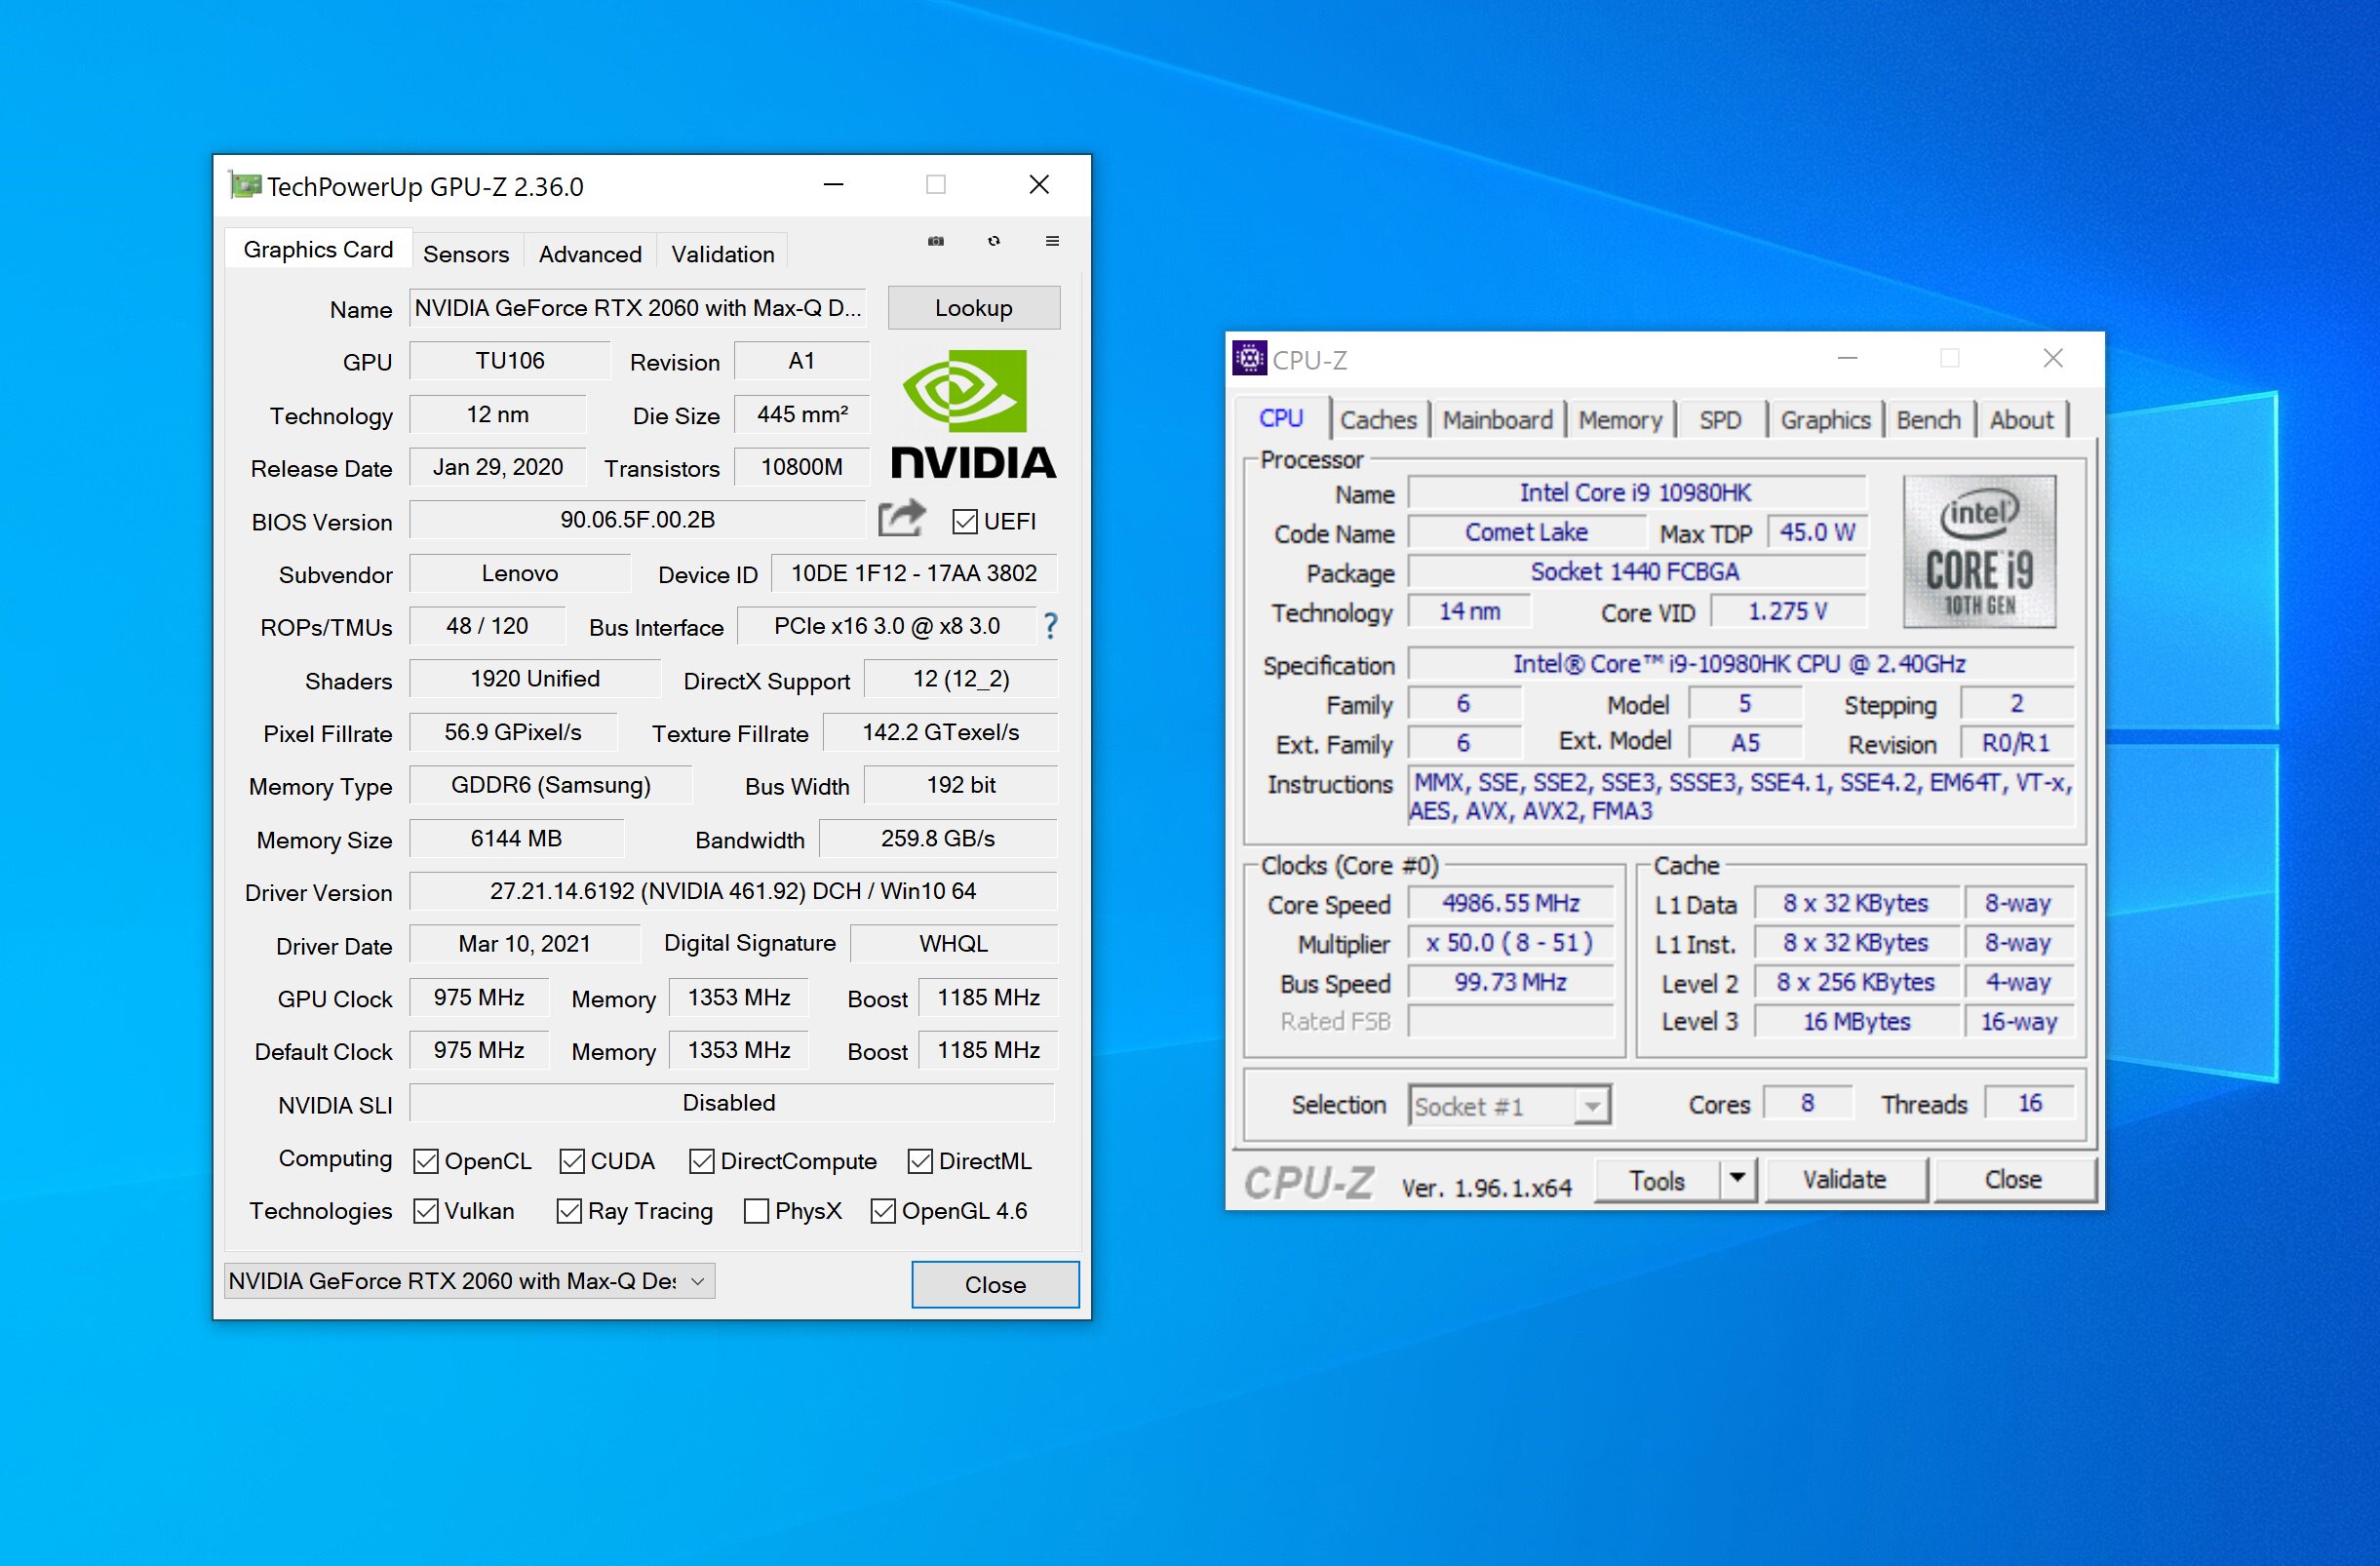Toggle the OpenGL 4.6 checkbox
2380x1566 pixels.
883,1211
